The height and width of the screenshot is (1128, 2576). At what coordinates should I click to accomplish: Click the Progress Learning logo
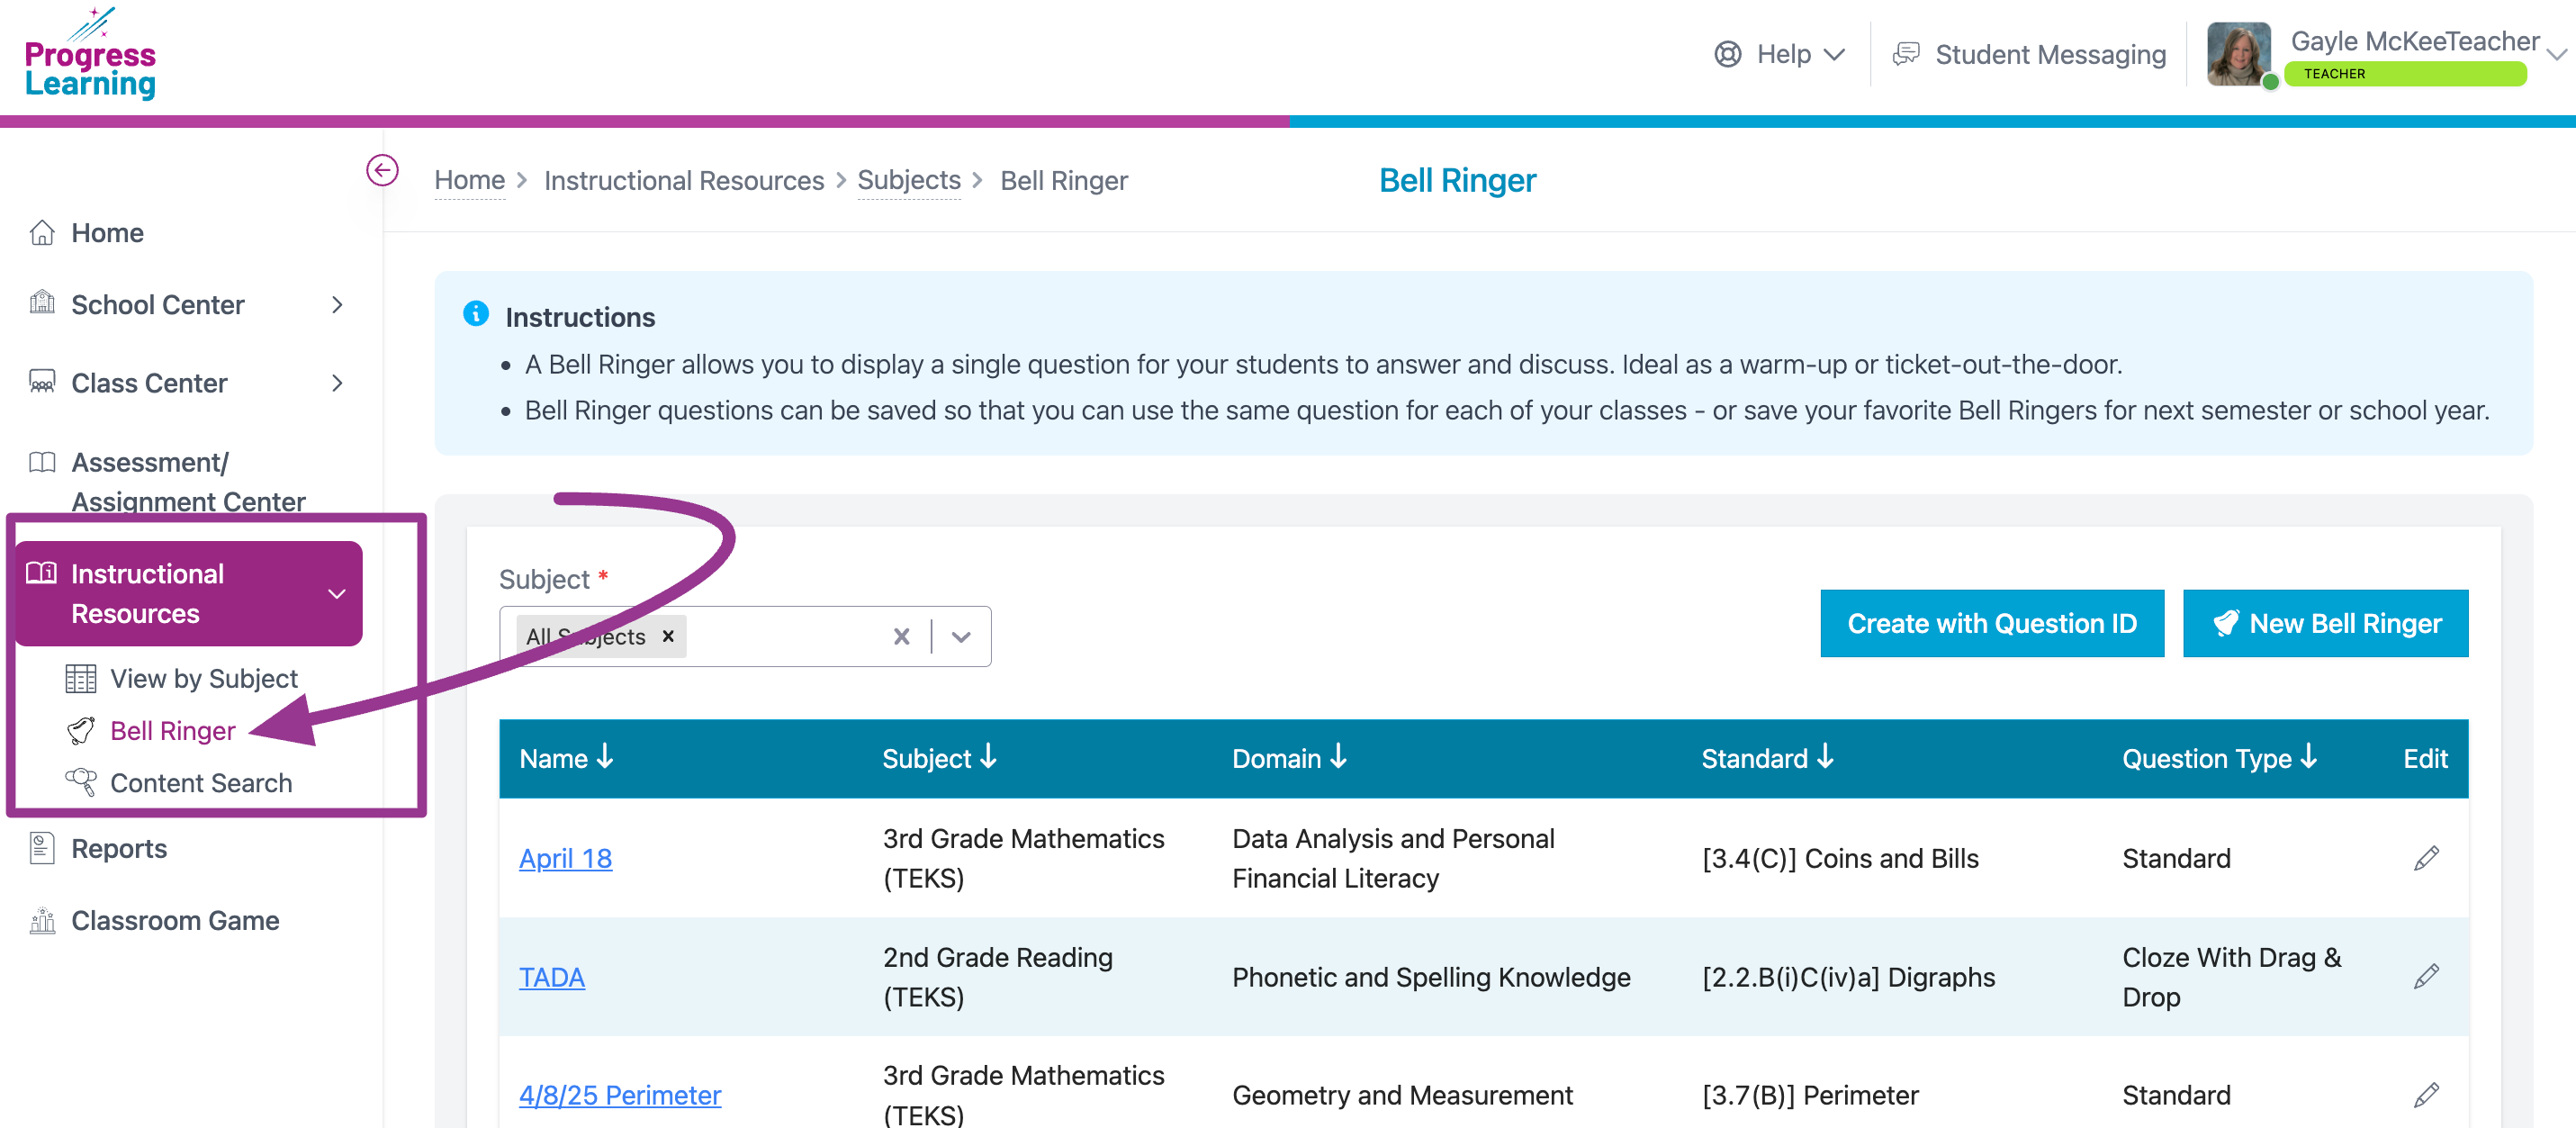point(90,54)
